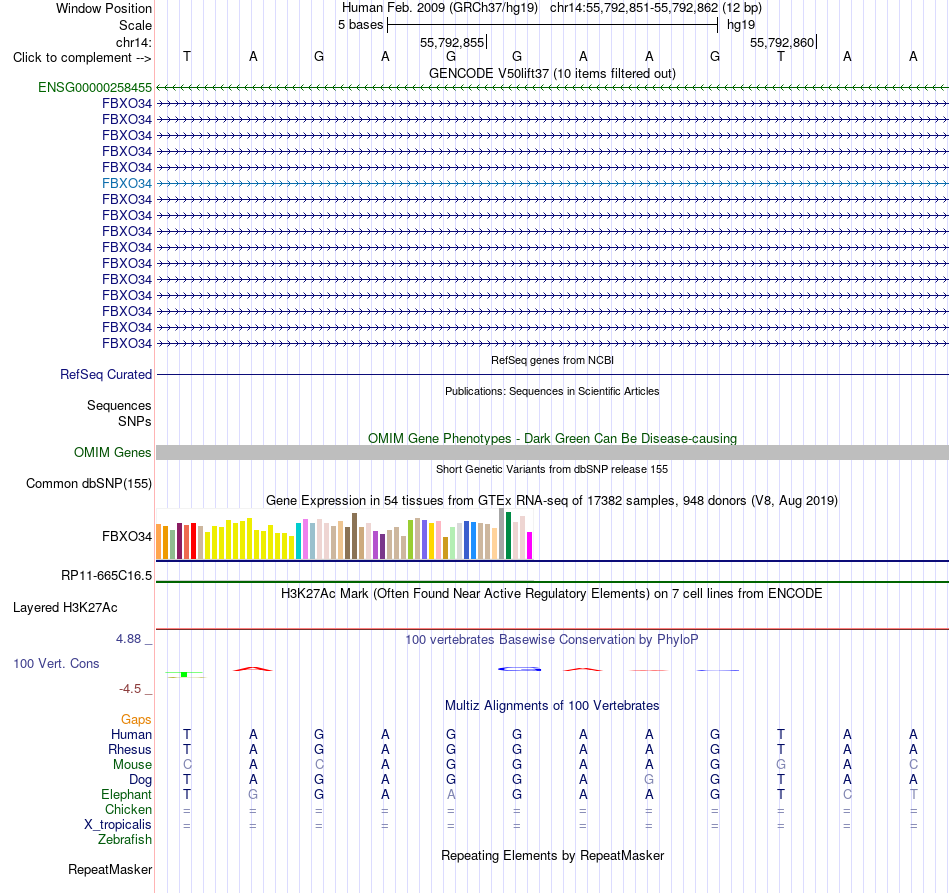The height and width of the screenshot is (893, 950).
Task: Click the gray OMIM Genes bar
Action: pyautogui.click(x=552, y=453)
